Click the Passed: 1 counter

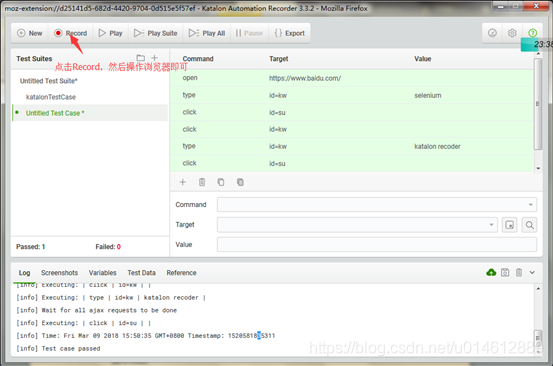coord(30,246)
